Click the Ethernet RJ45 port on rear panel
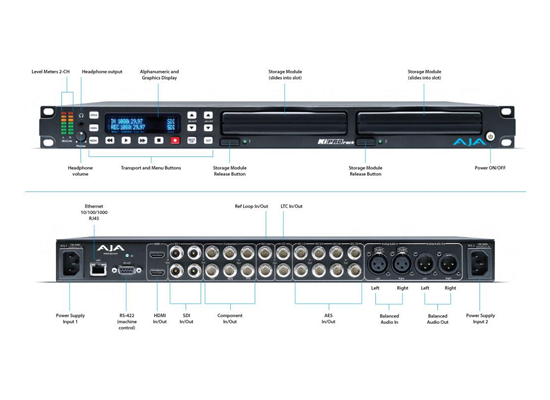The height and width of the screenshot is (400, 550). (98, 269)
